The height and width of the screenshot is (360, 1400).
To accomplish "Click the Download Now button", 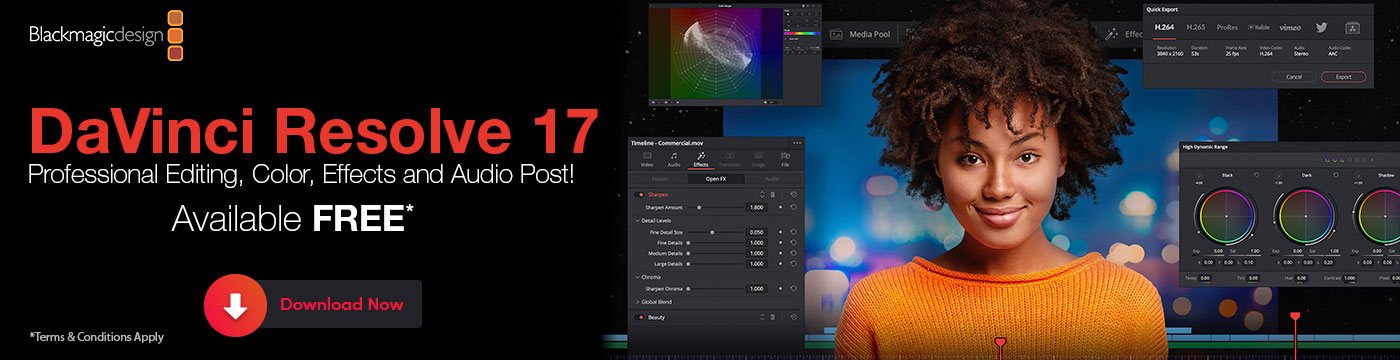I will (313, 305).
